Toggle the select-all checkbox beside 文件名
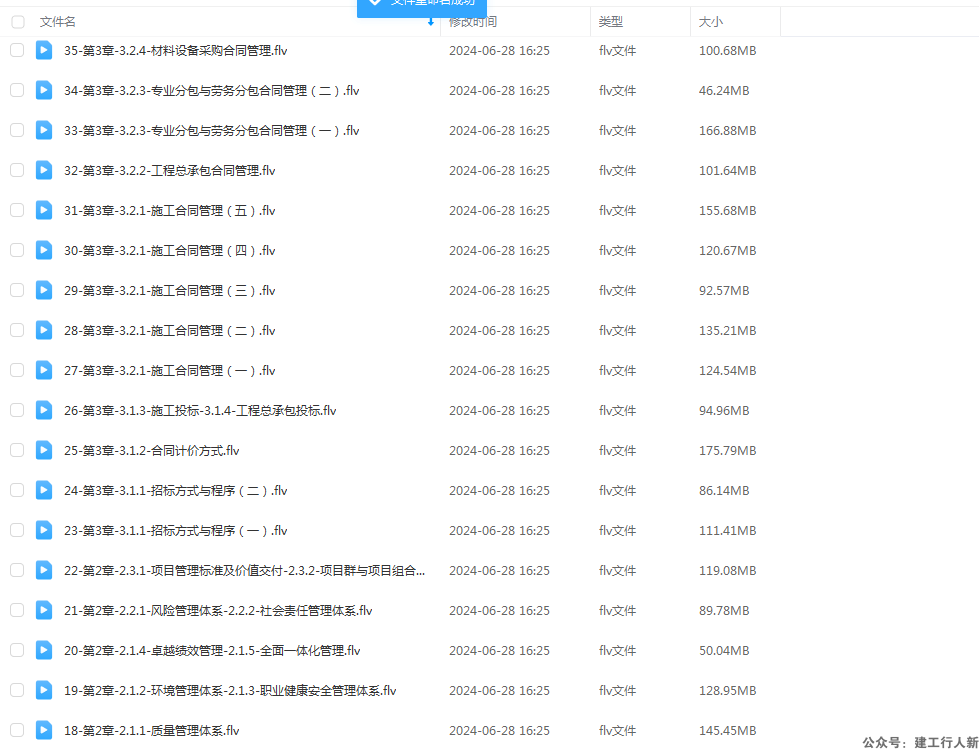The image size is (979, 749). pyautogui.click(x=17, y=22)
